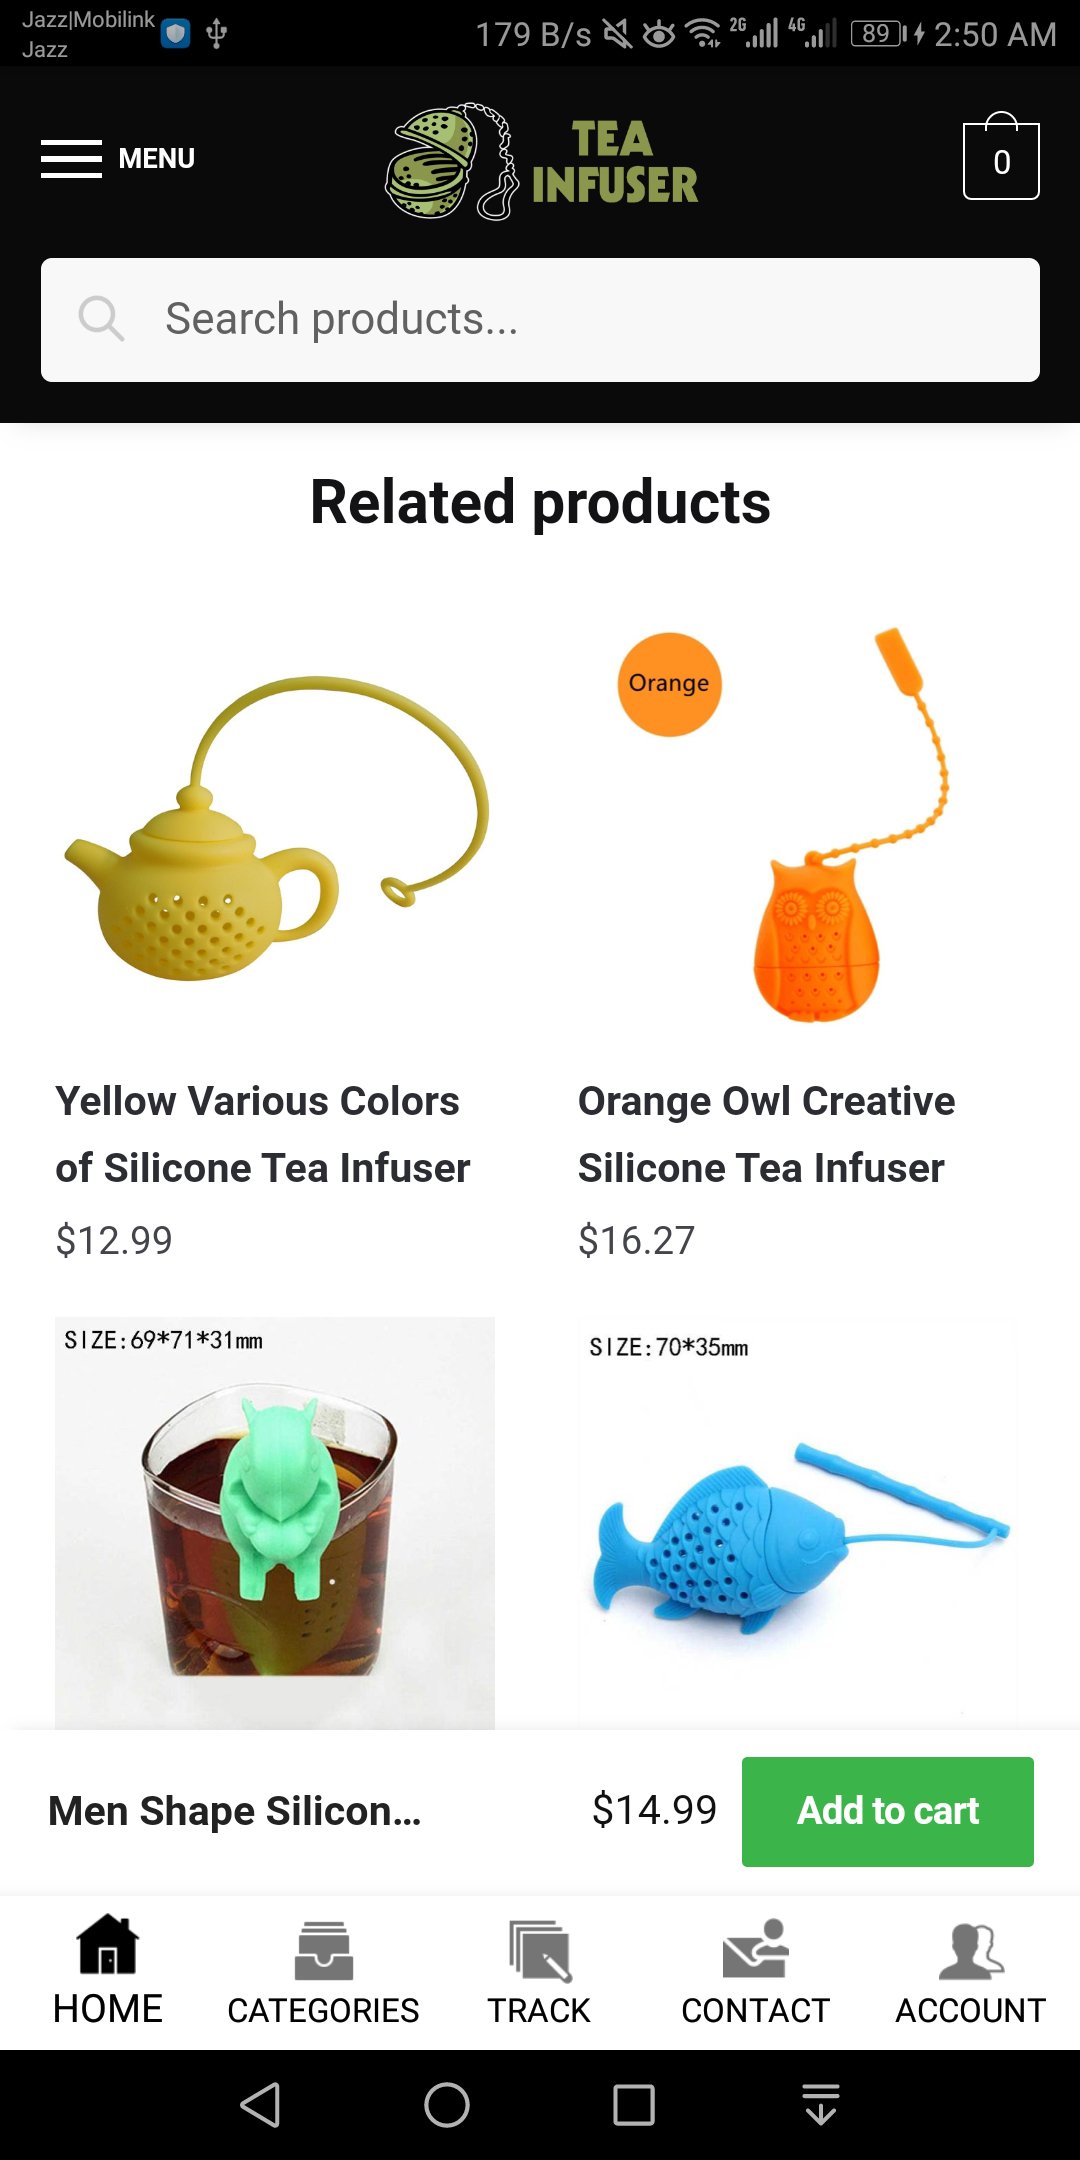Click the search magnifier icon

coord(101,319)
